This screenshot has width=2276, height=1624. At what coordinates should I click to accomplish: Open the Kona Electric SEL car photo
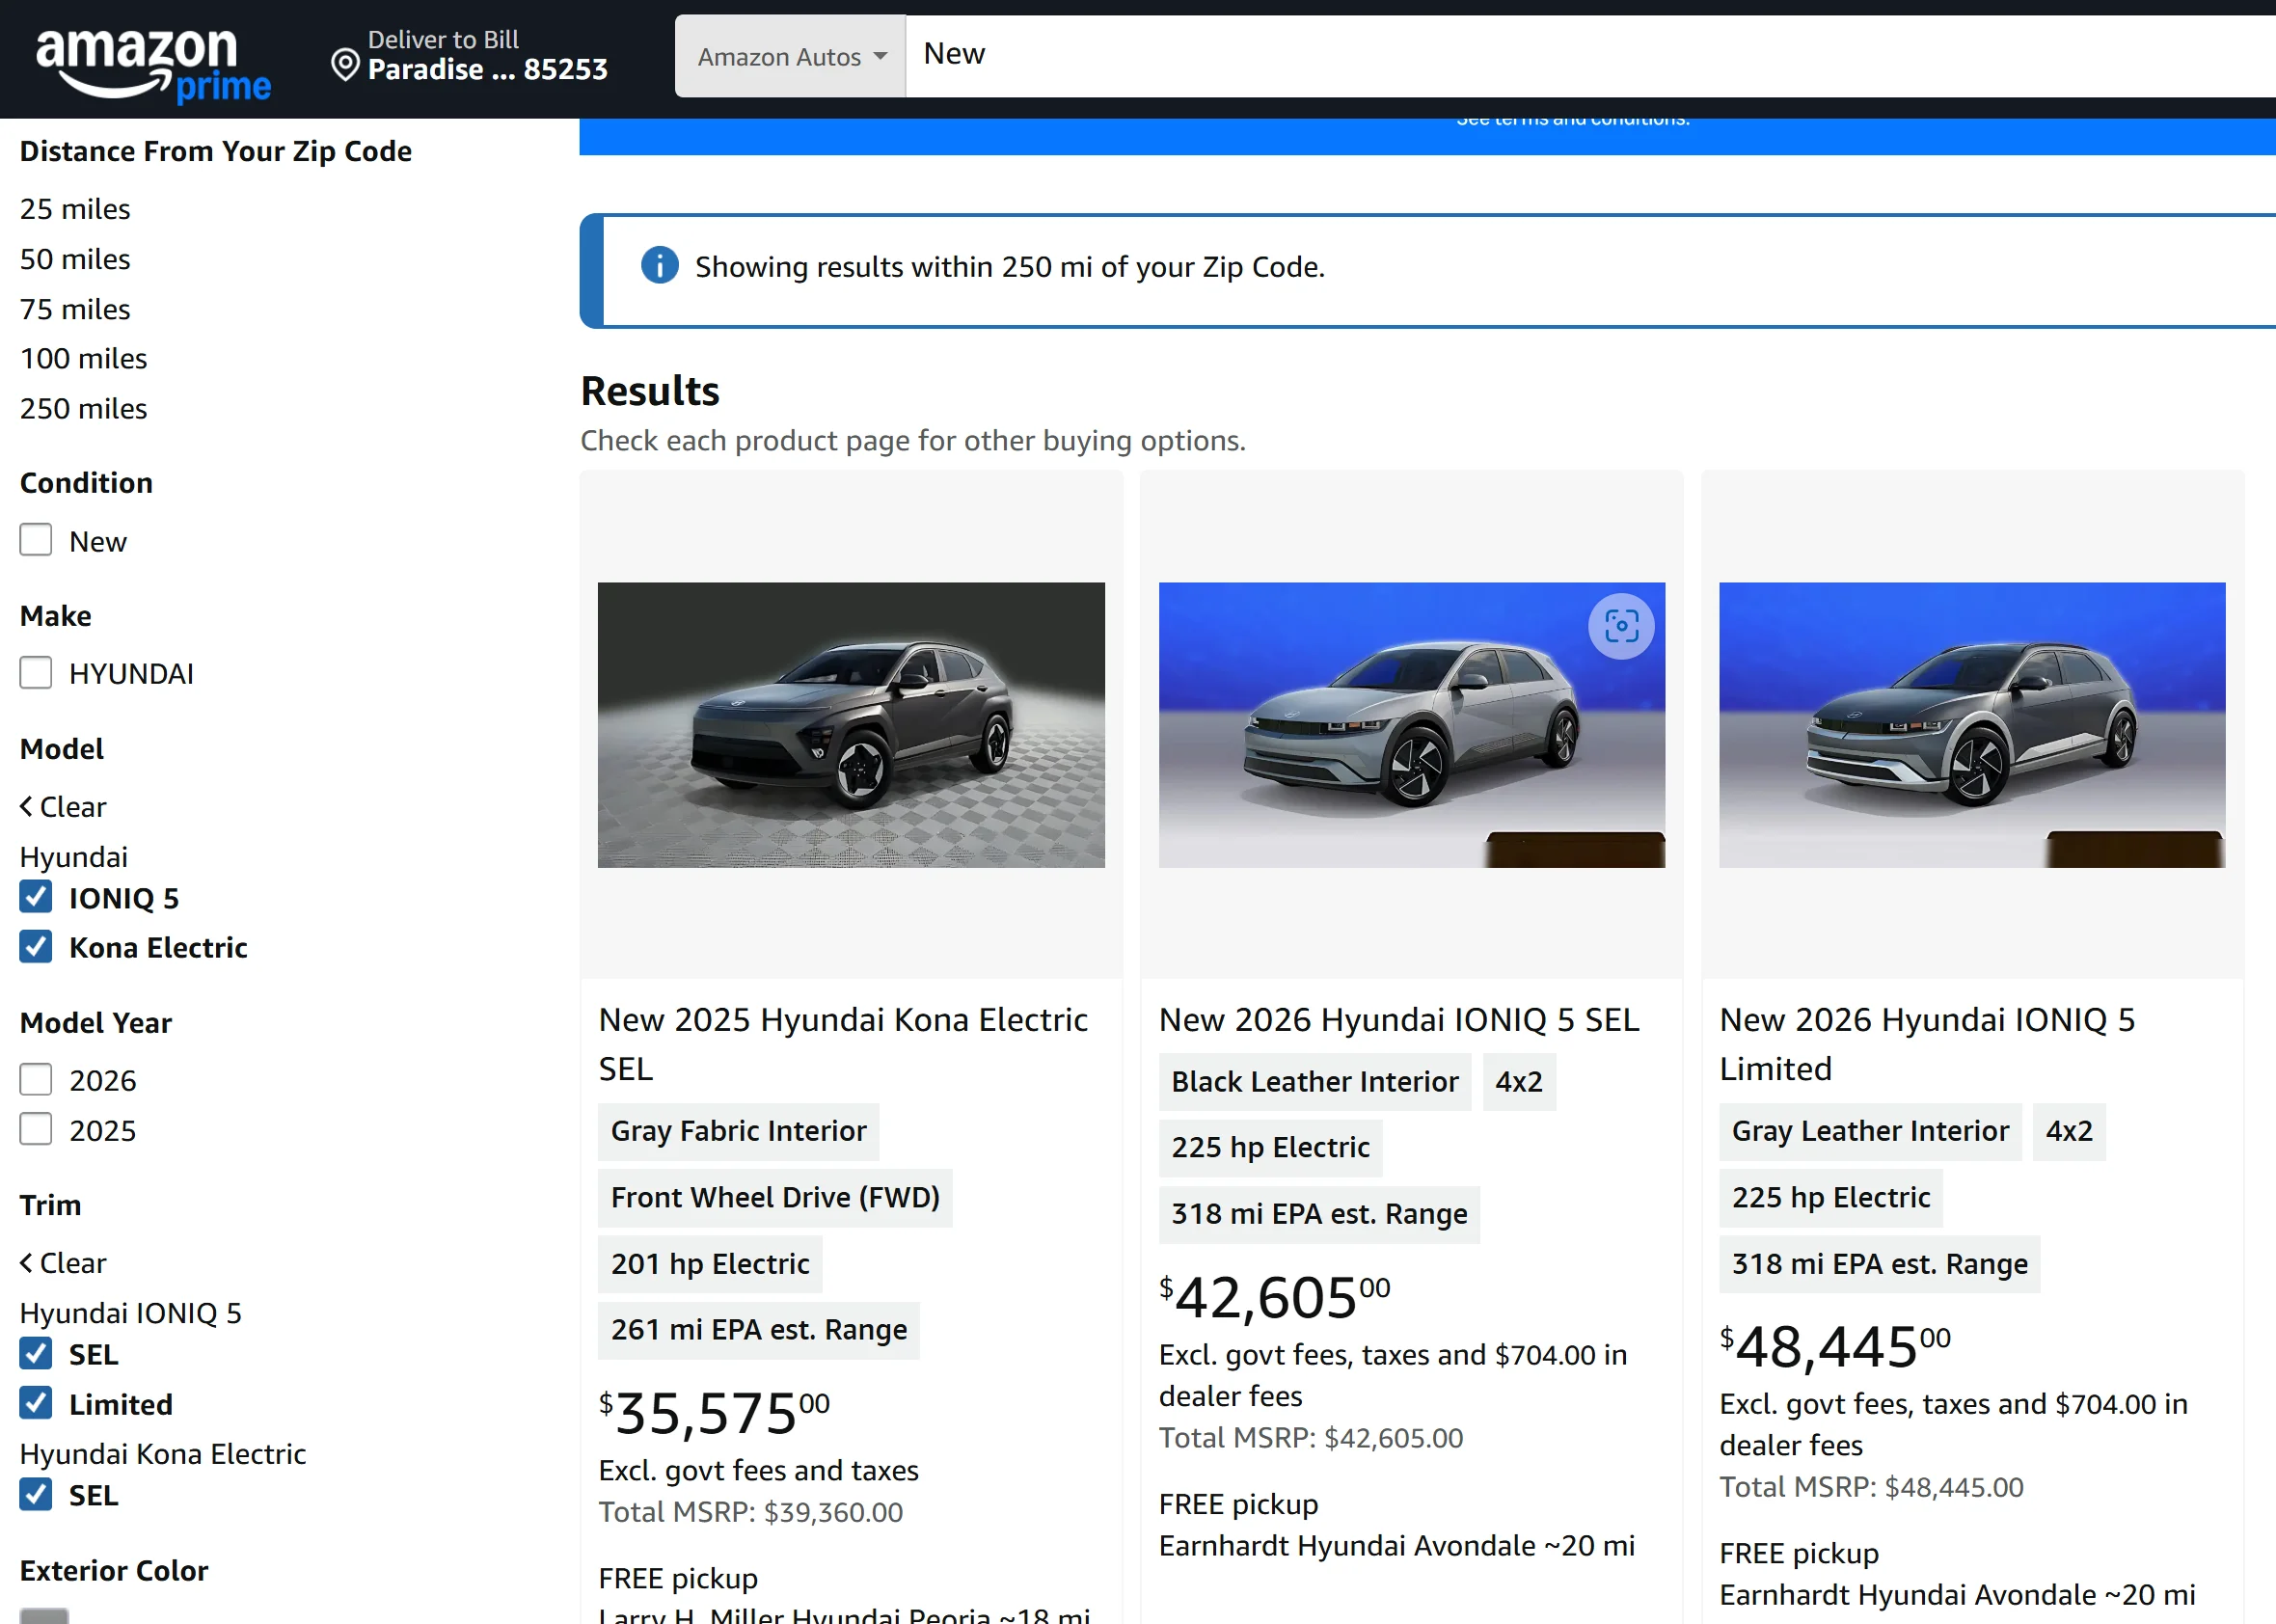coord(851,725)
